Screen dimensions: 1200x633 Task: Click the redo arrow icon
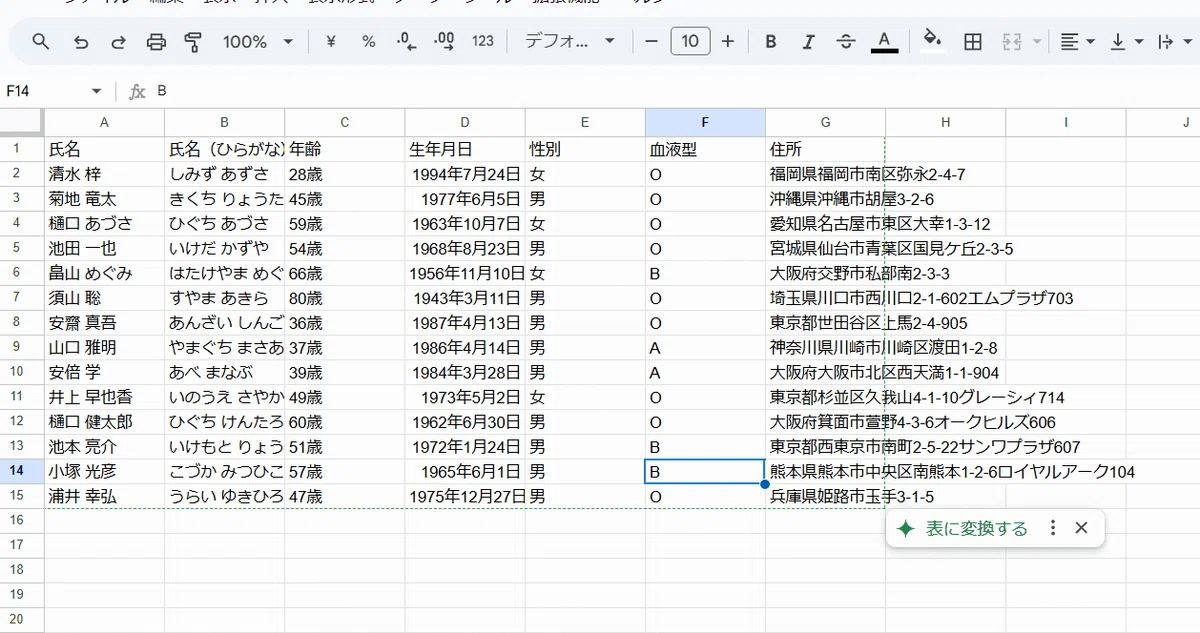click(118, 42)
